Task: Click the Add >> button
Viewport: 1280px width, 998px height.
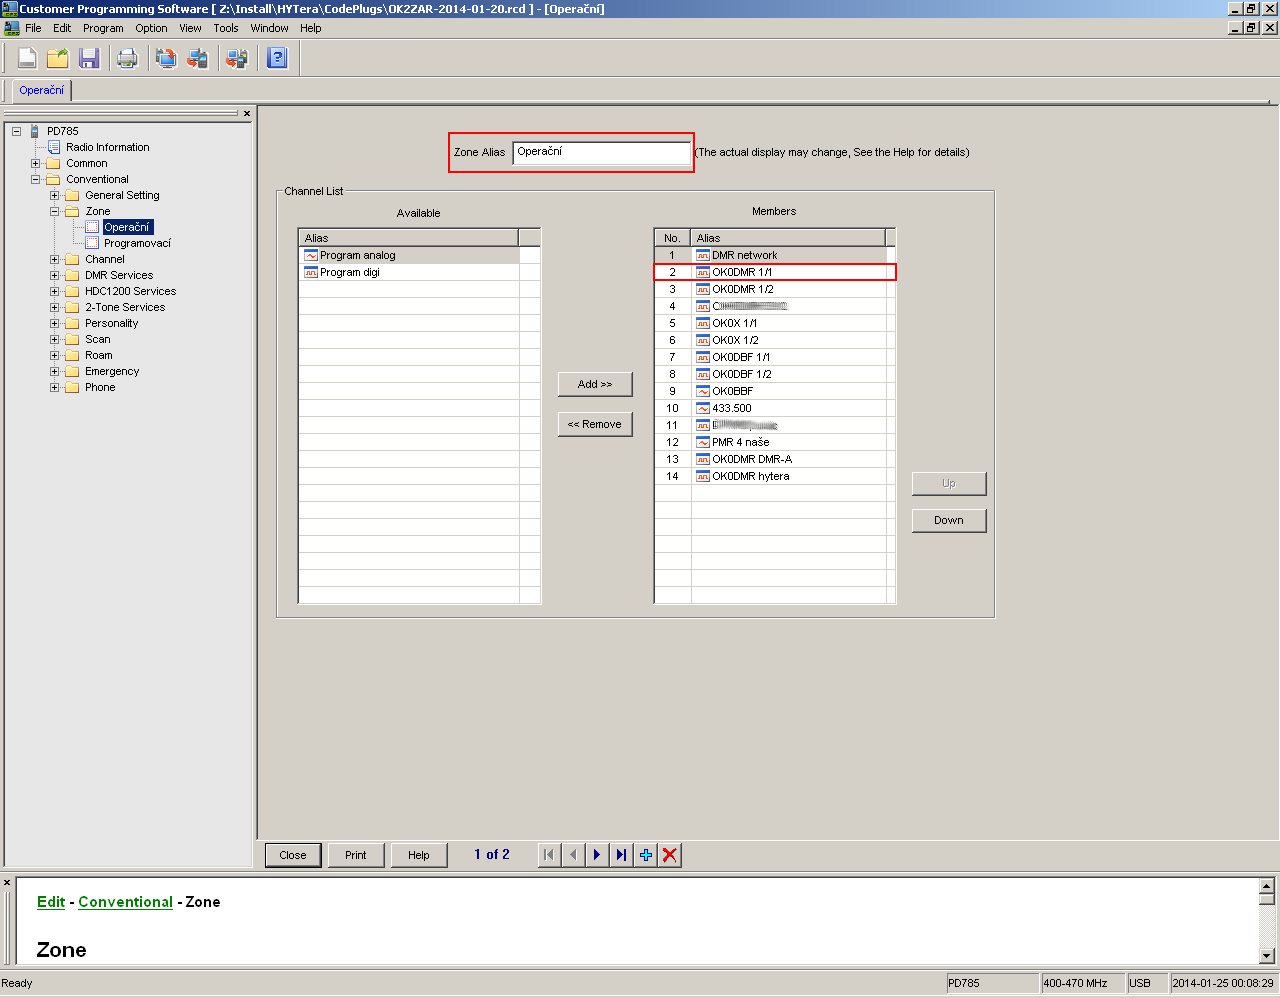Action: [x=595, y=384]
